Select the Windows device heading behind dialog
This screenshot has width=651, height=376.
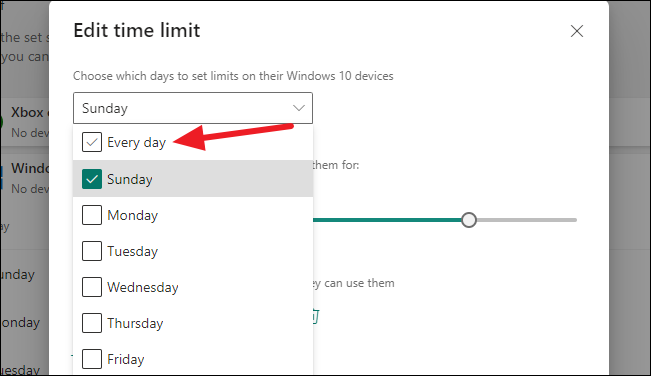(30, 168)
